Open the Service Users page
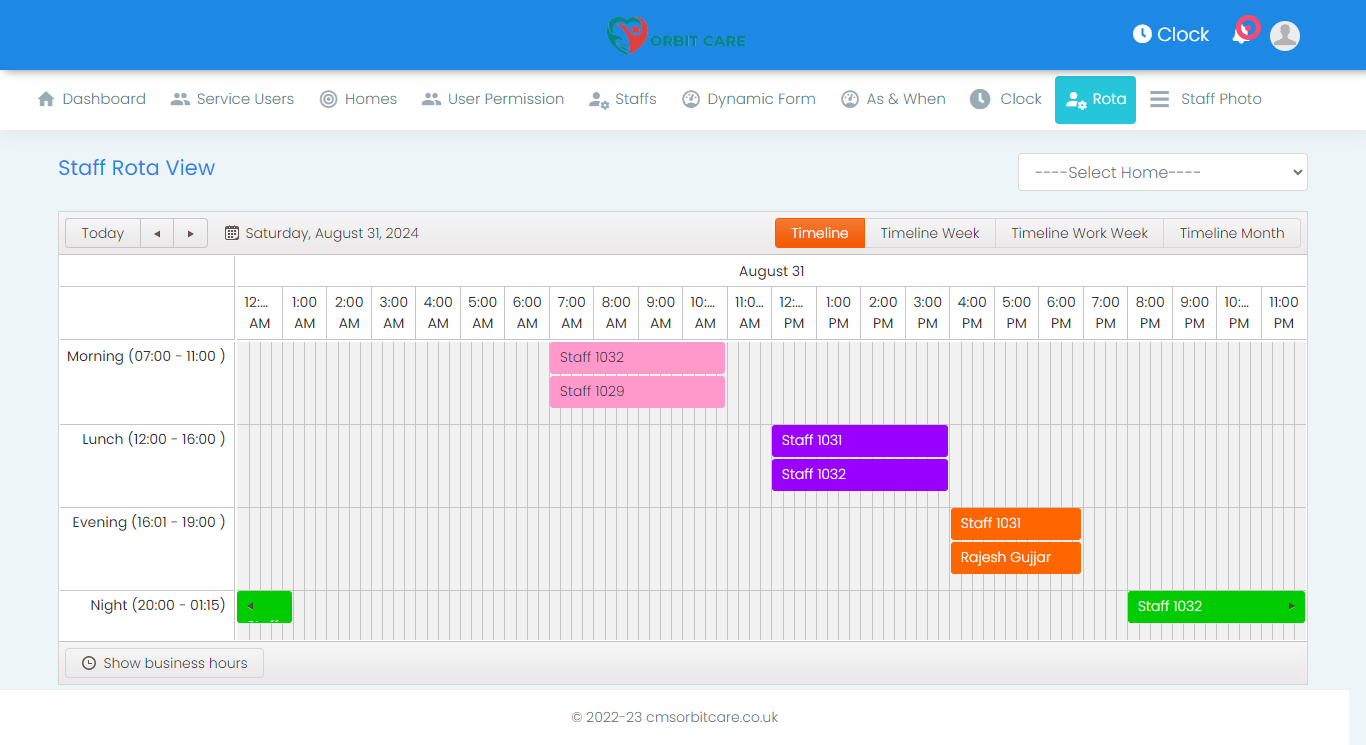Screen dimensions: 1366x745 coord(232,99)
